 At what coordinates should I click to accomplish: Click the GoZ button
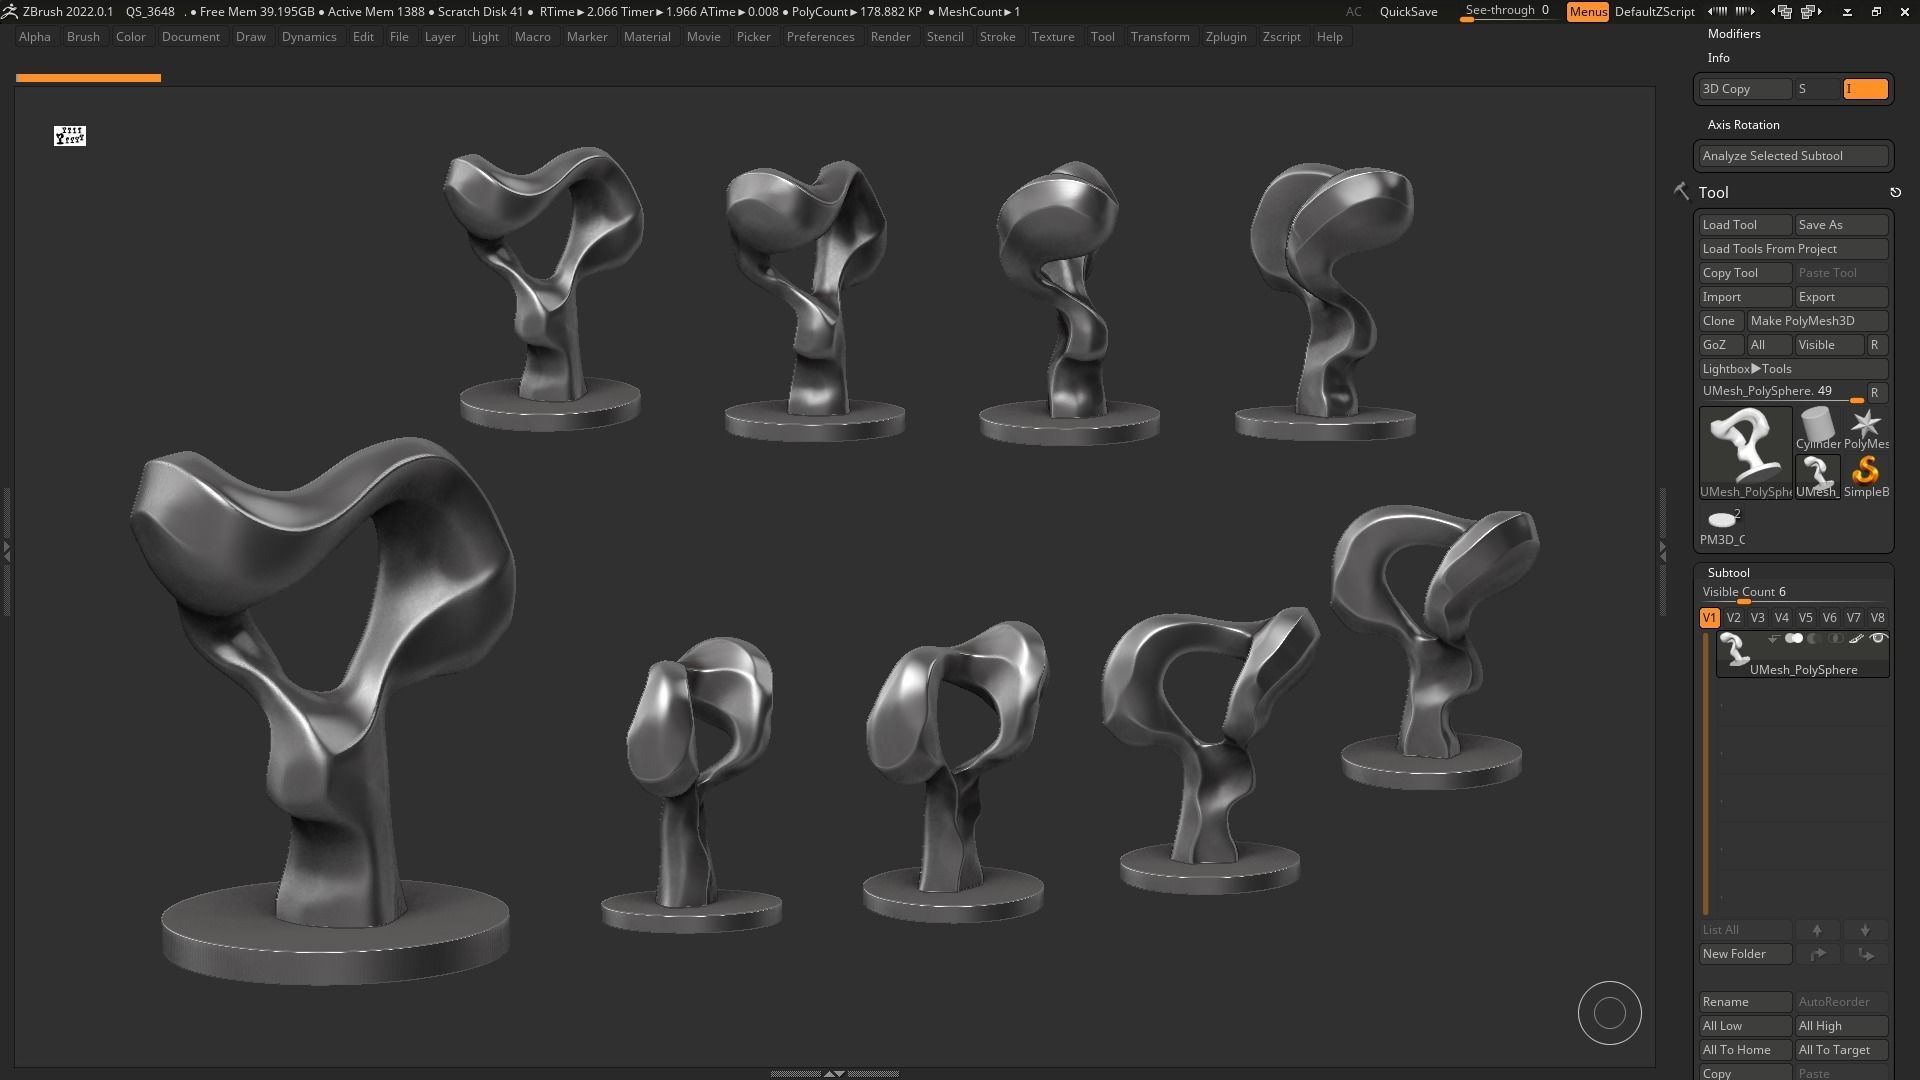coord(1720,345)
